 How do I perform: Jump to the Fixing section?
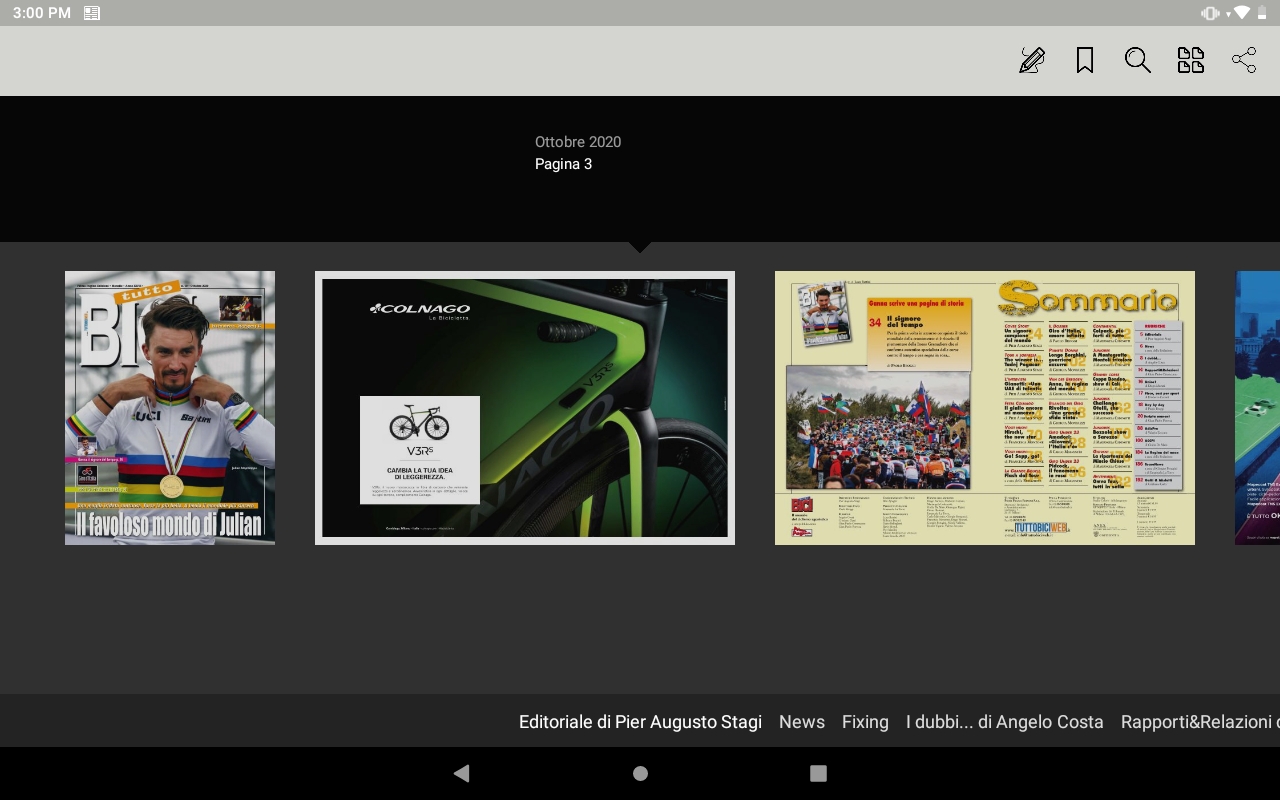[865, 721]
